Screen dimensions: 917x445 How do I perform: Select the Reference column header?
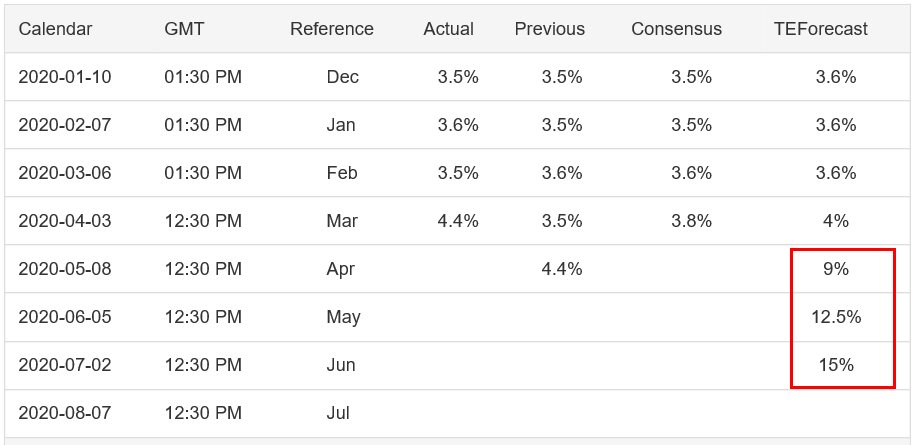332,29
